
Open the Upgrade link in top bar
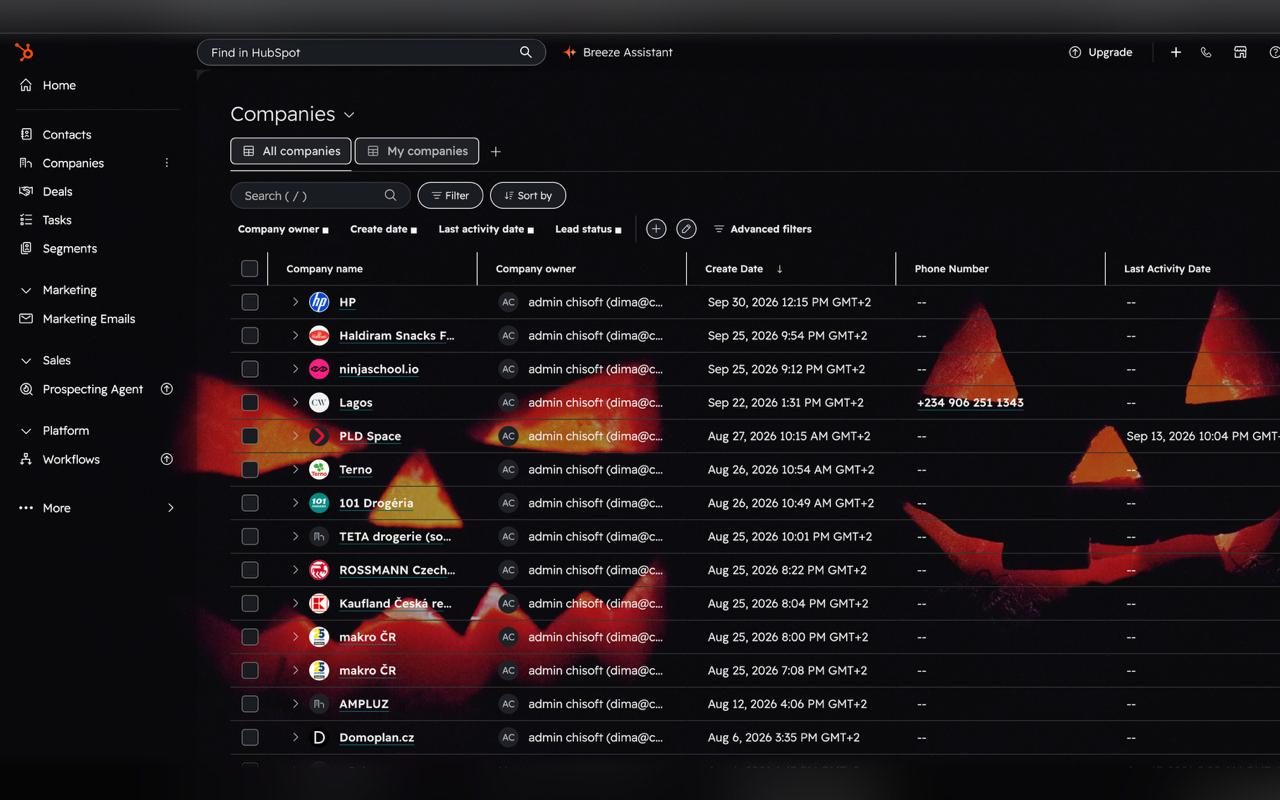[1100, 52]
